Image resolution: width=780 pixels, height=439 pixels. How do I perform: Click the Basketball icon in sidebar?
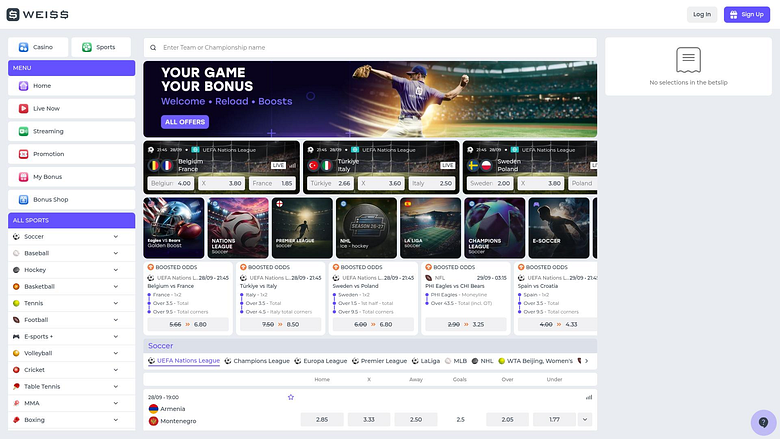click(x=16, y=286)
